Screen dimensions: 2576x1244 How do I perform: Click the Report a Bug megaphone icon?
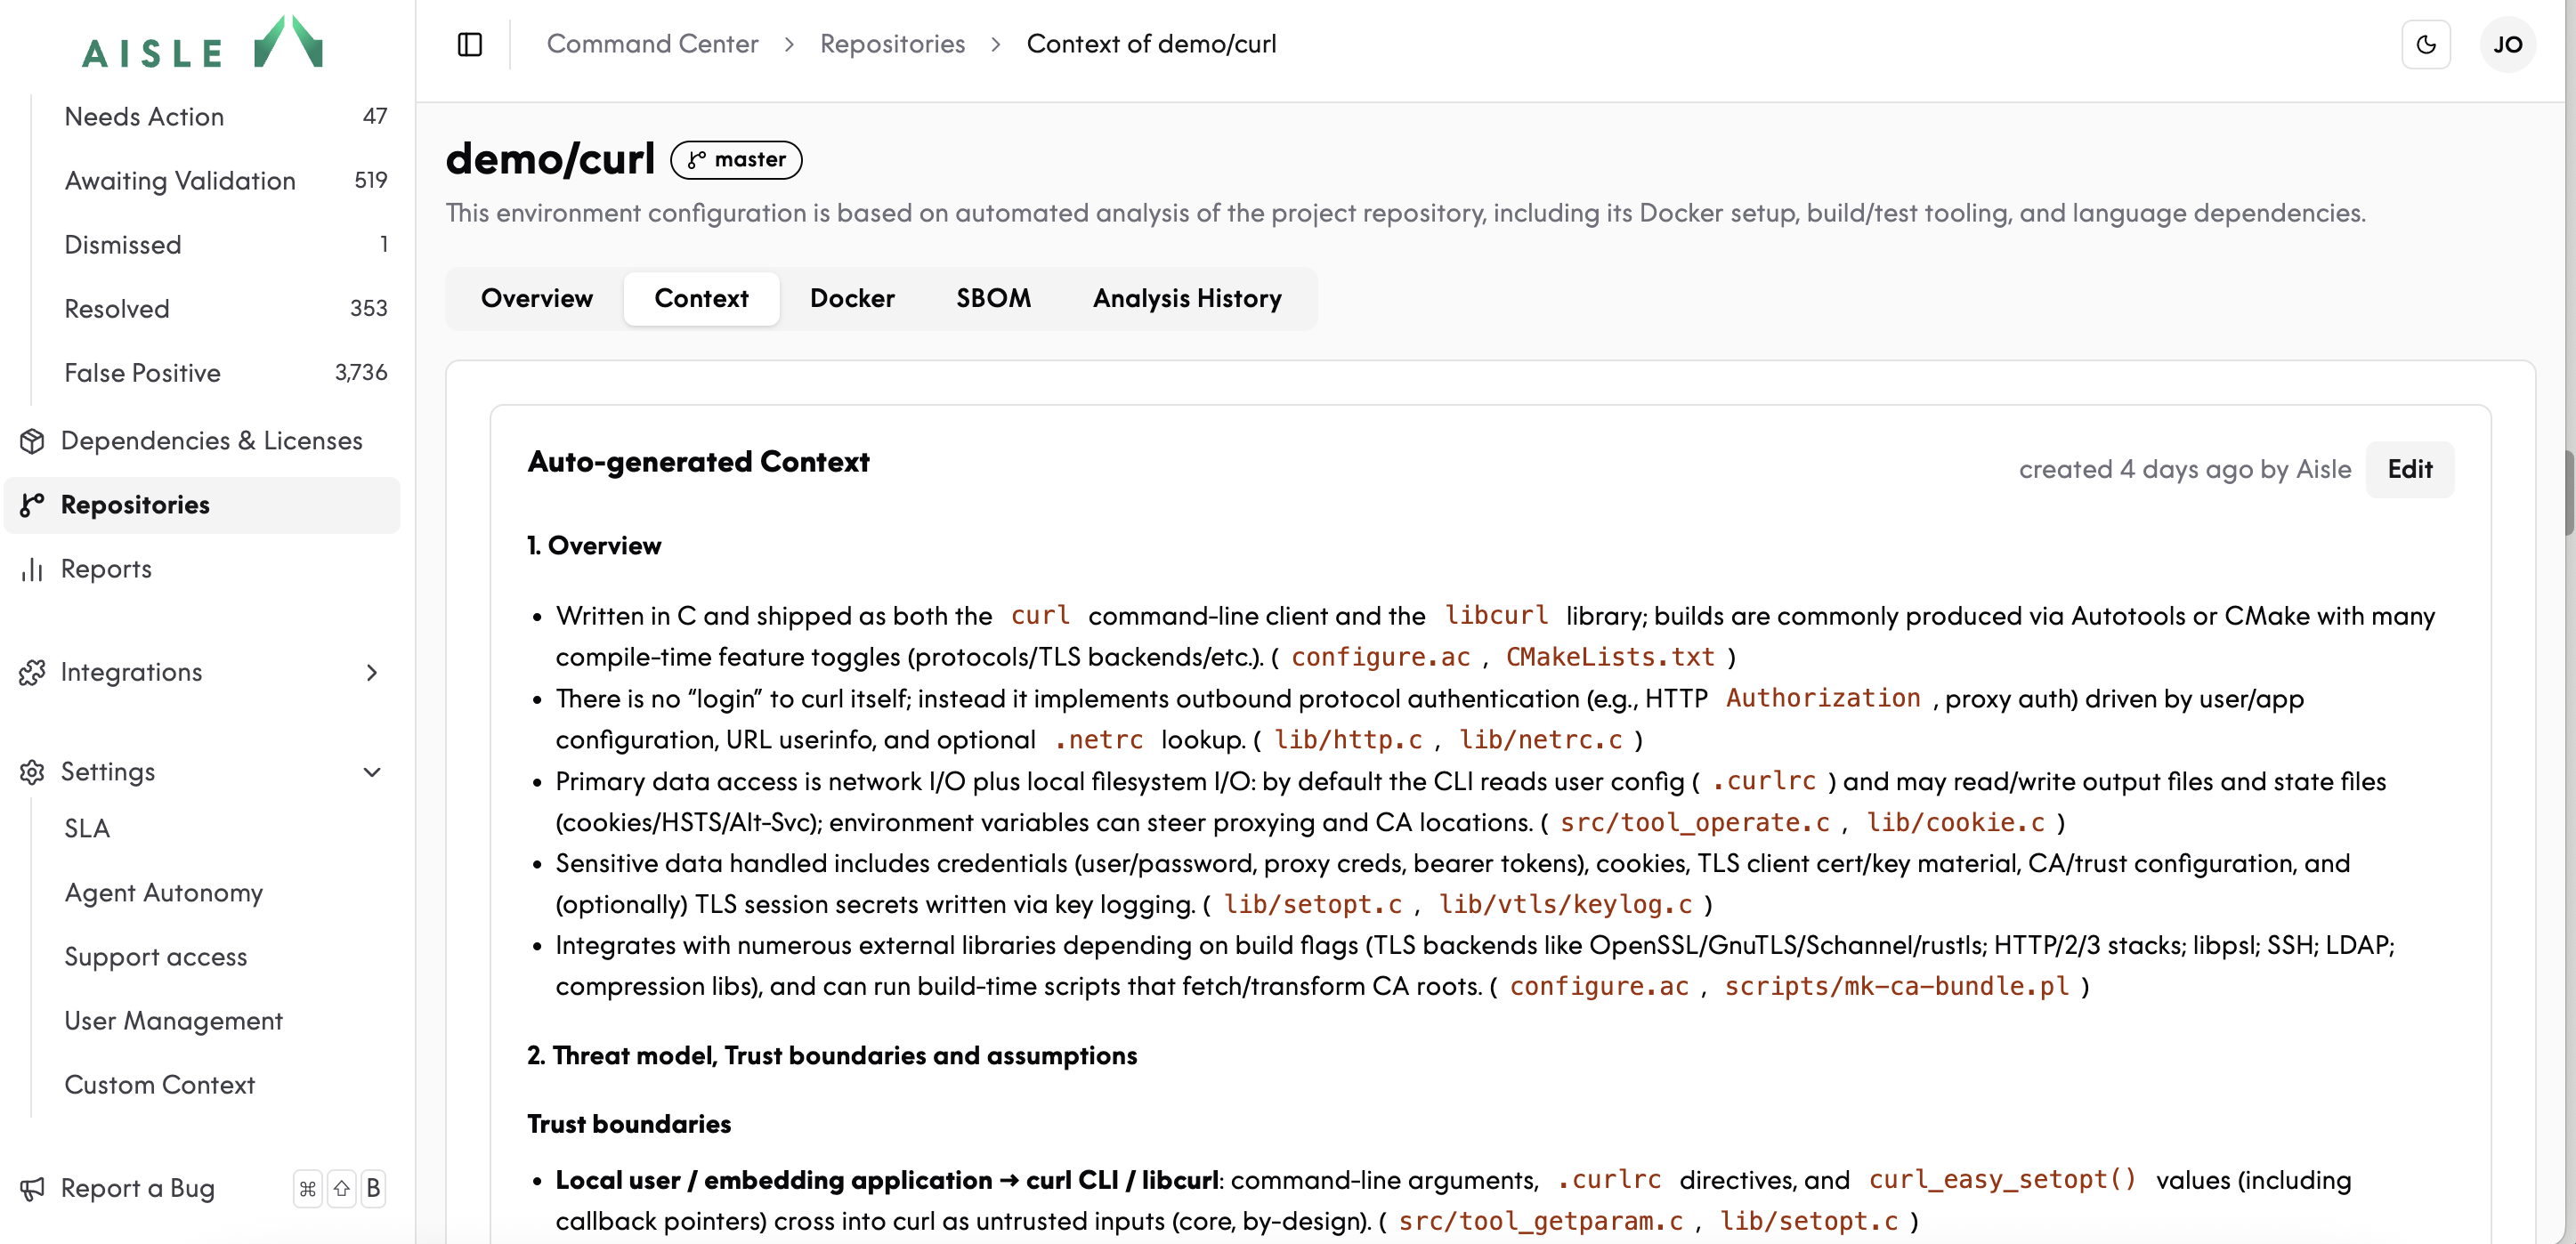(32, 1188)
